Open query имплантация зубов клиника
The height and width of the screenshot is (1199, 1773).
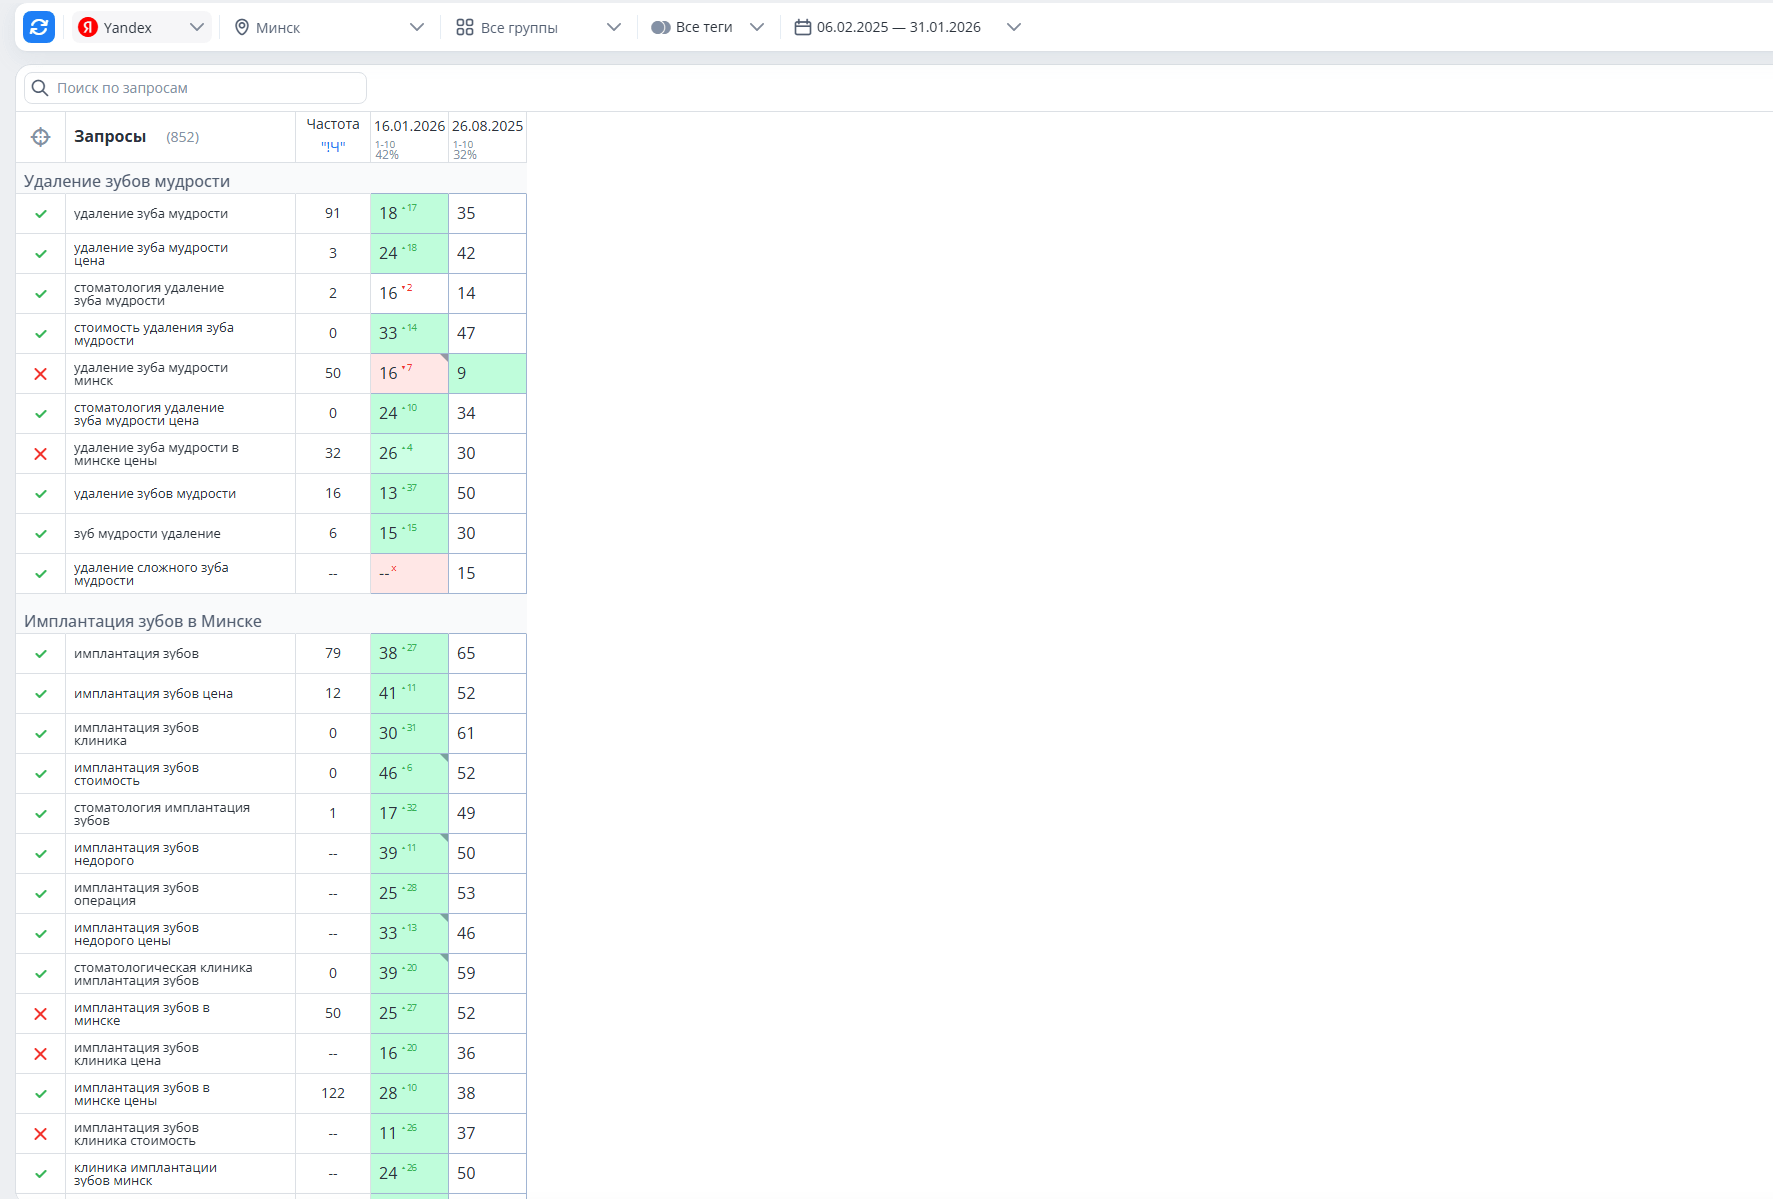pos(136,734)
